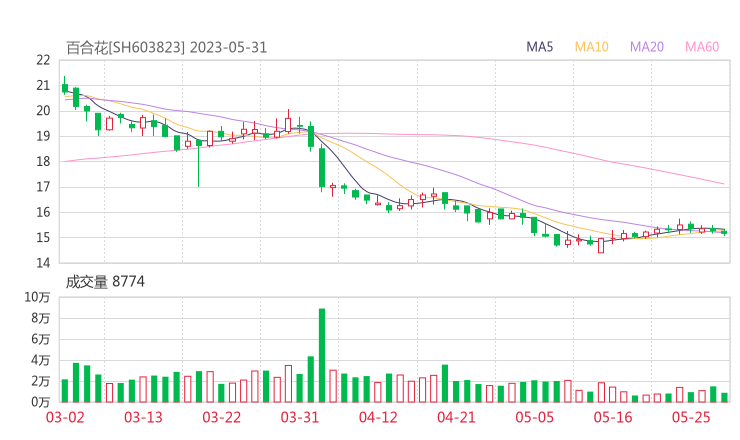Click the MA60 legend label

702,47
